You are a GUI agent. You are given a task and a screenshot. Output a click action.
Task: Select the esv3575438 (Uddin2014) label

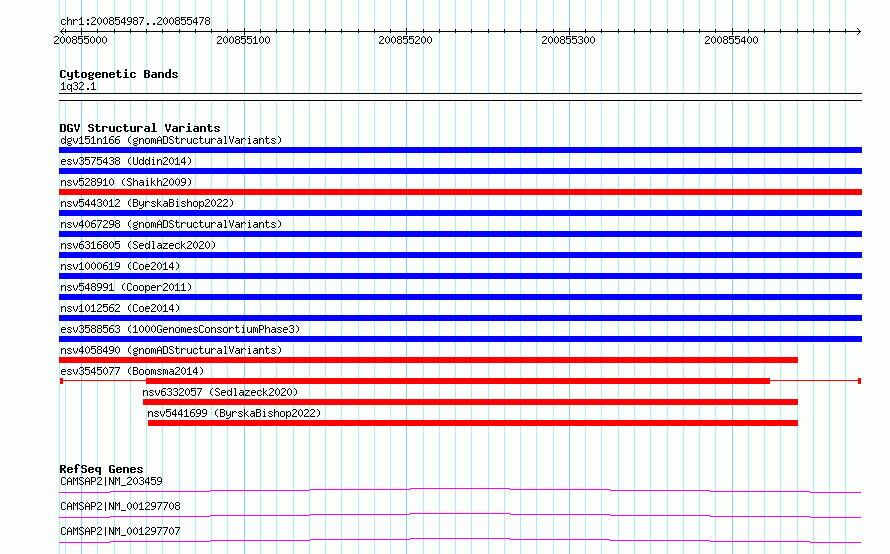pos(126,161)
